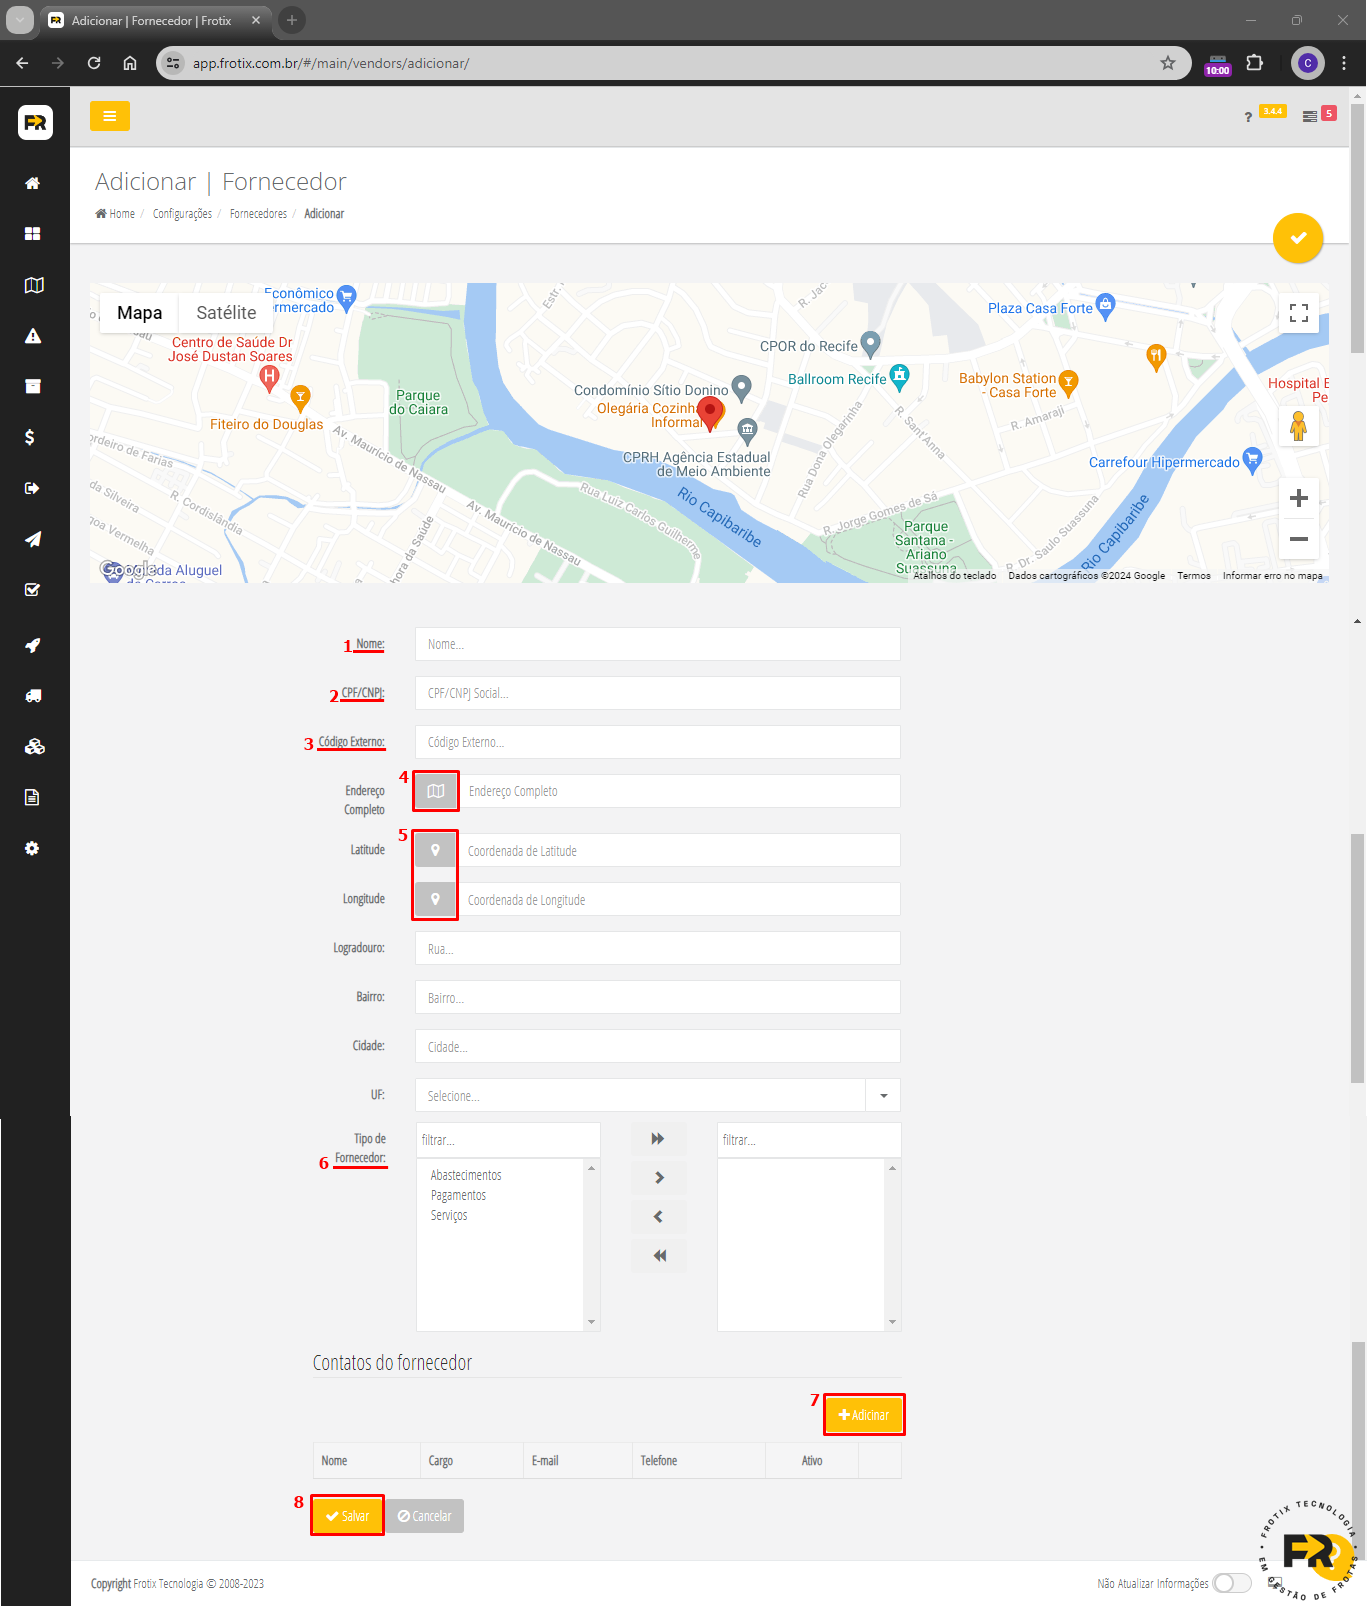Click the map icon beside Endereço Completo

pyautogui.click(x=436, y=791)
